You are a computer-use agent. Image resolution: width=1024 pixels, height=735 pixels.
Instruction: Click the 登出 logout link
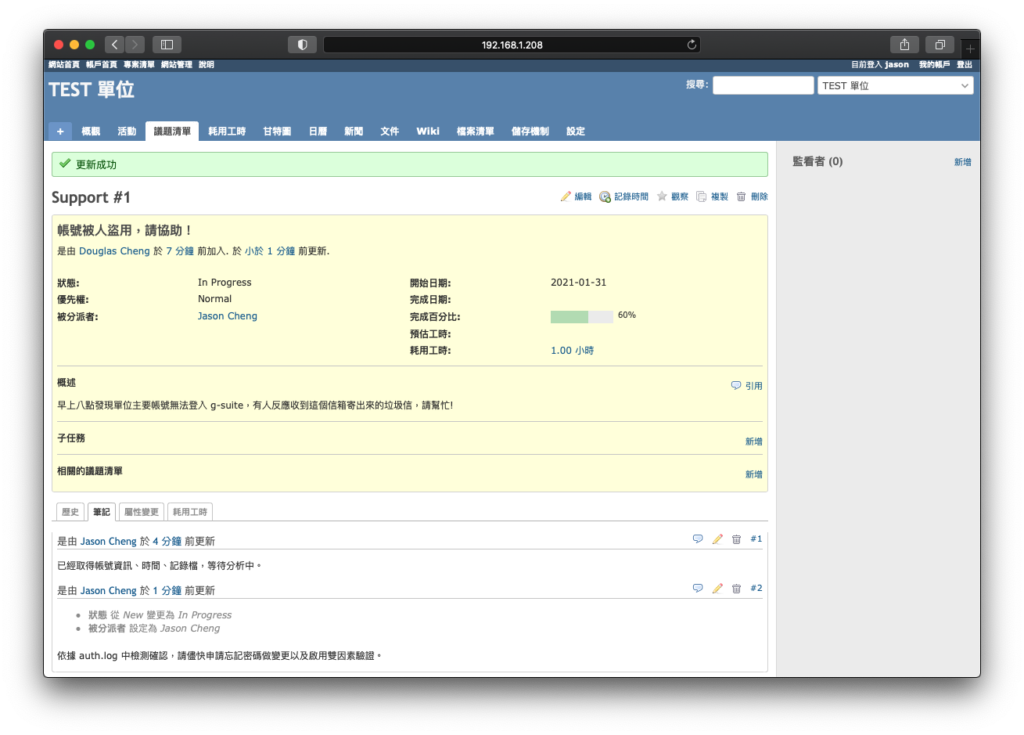click(x=965, y=65)
